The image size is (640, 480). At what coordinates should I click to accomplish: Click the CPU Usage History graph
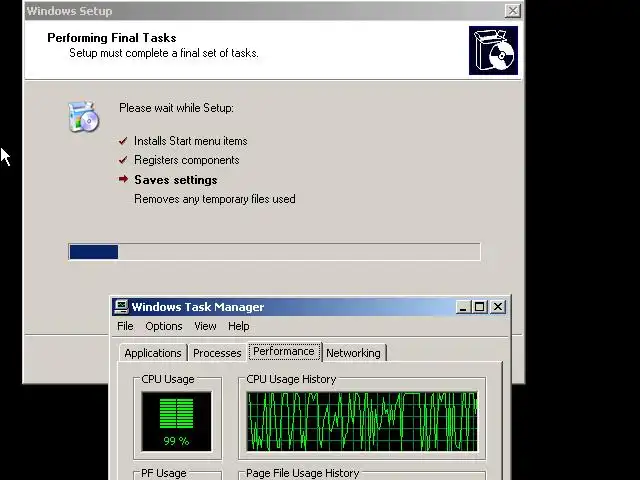point(362,421)
